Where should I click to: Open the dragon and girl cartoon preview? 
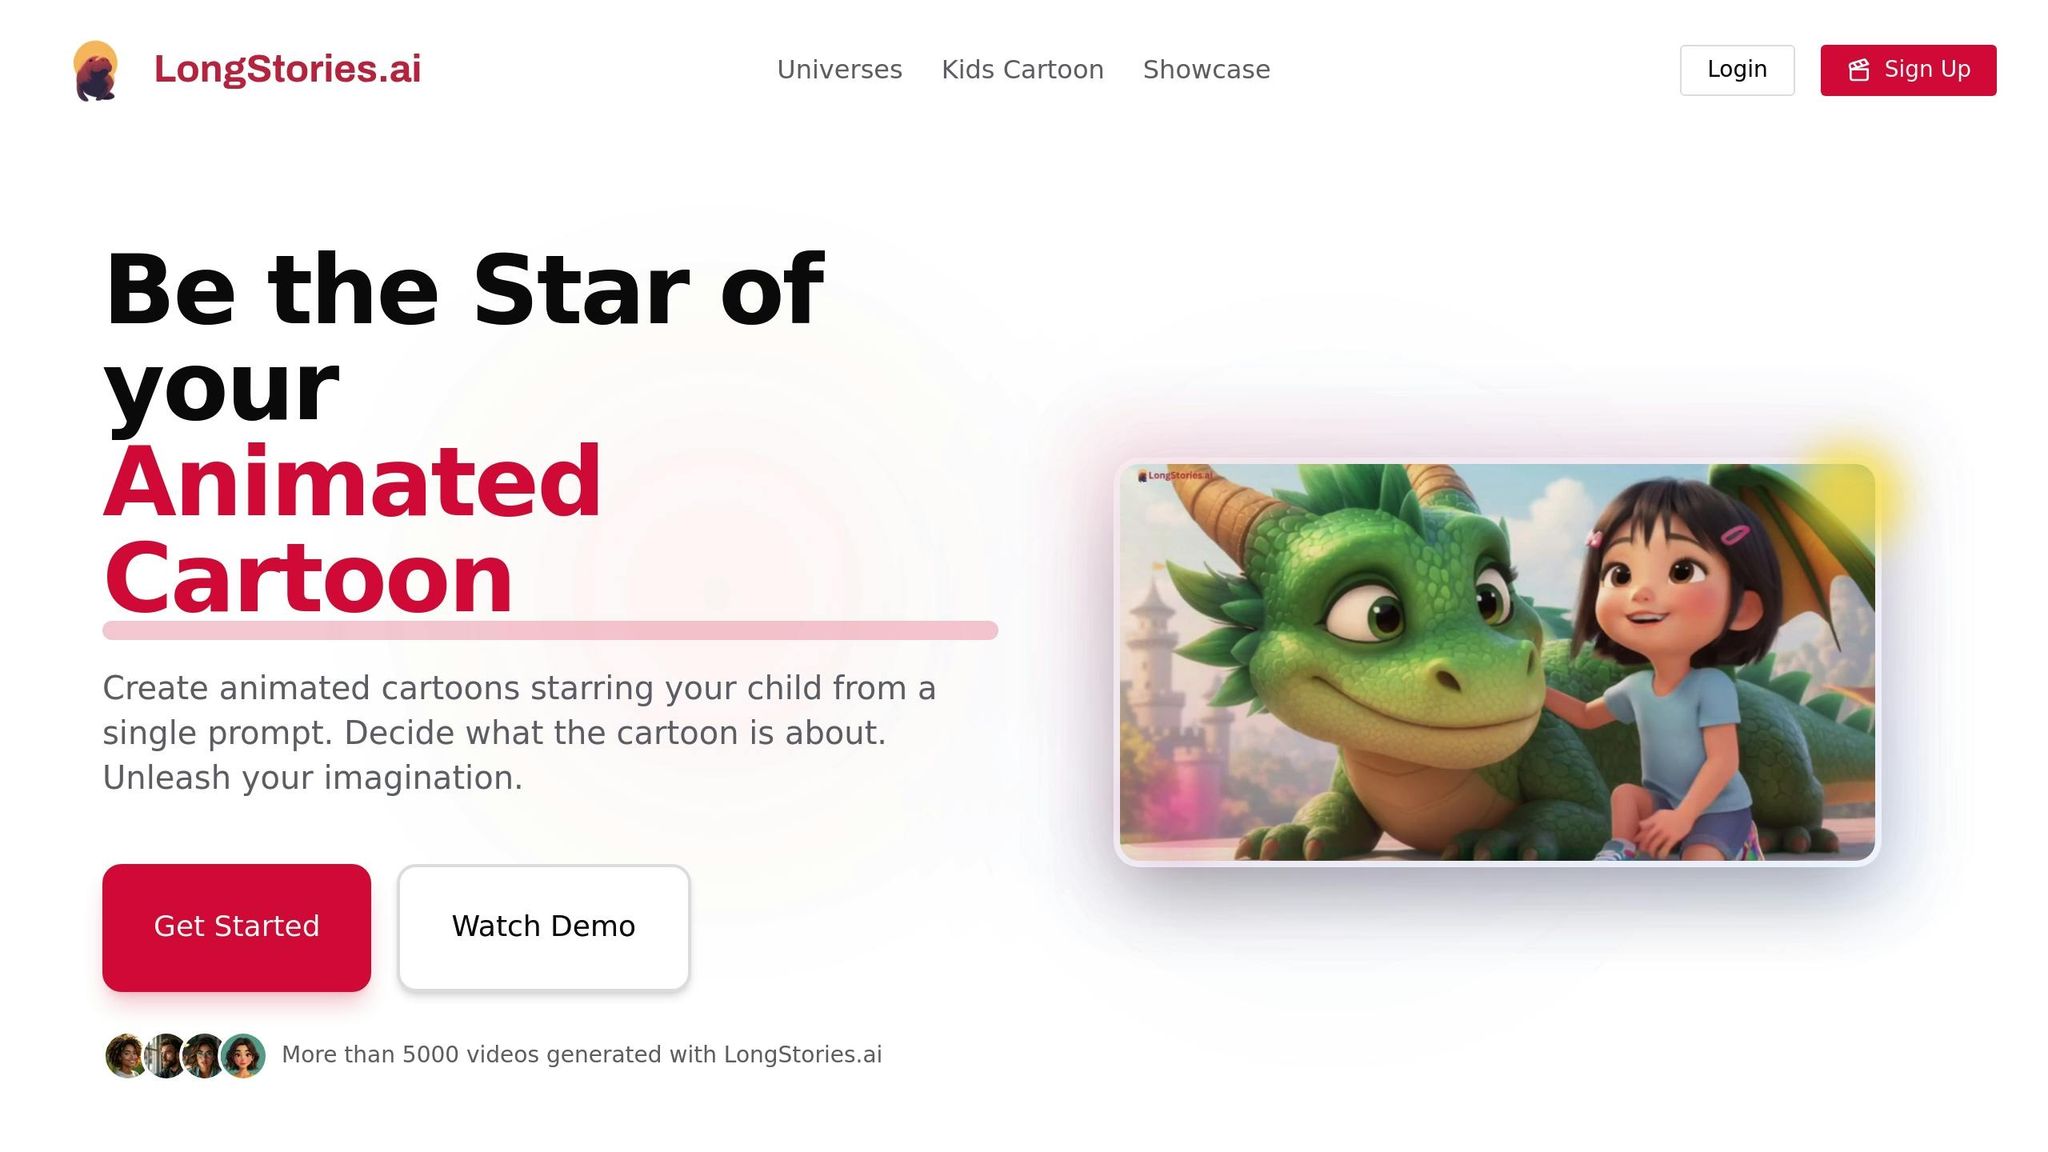click(x=1497, y=662)
